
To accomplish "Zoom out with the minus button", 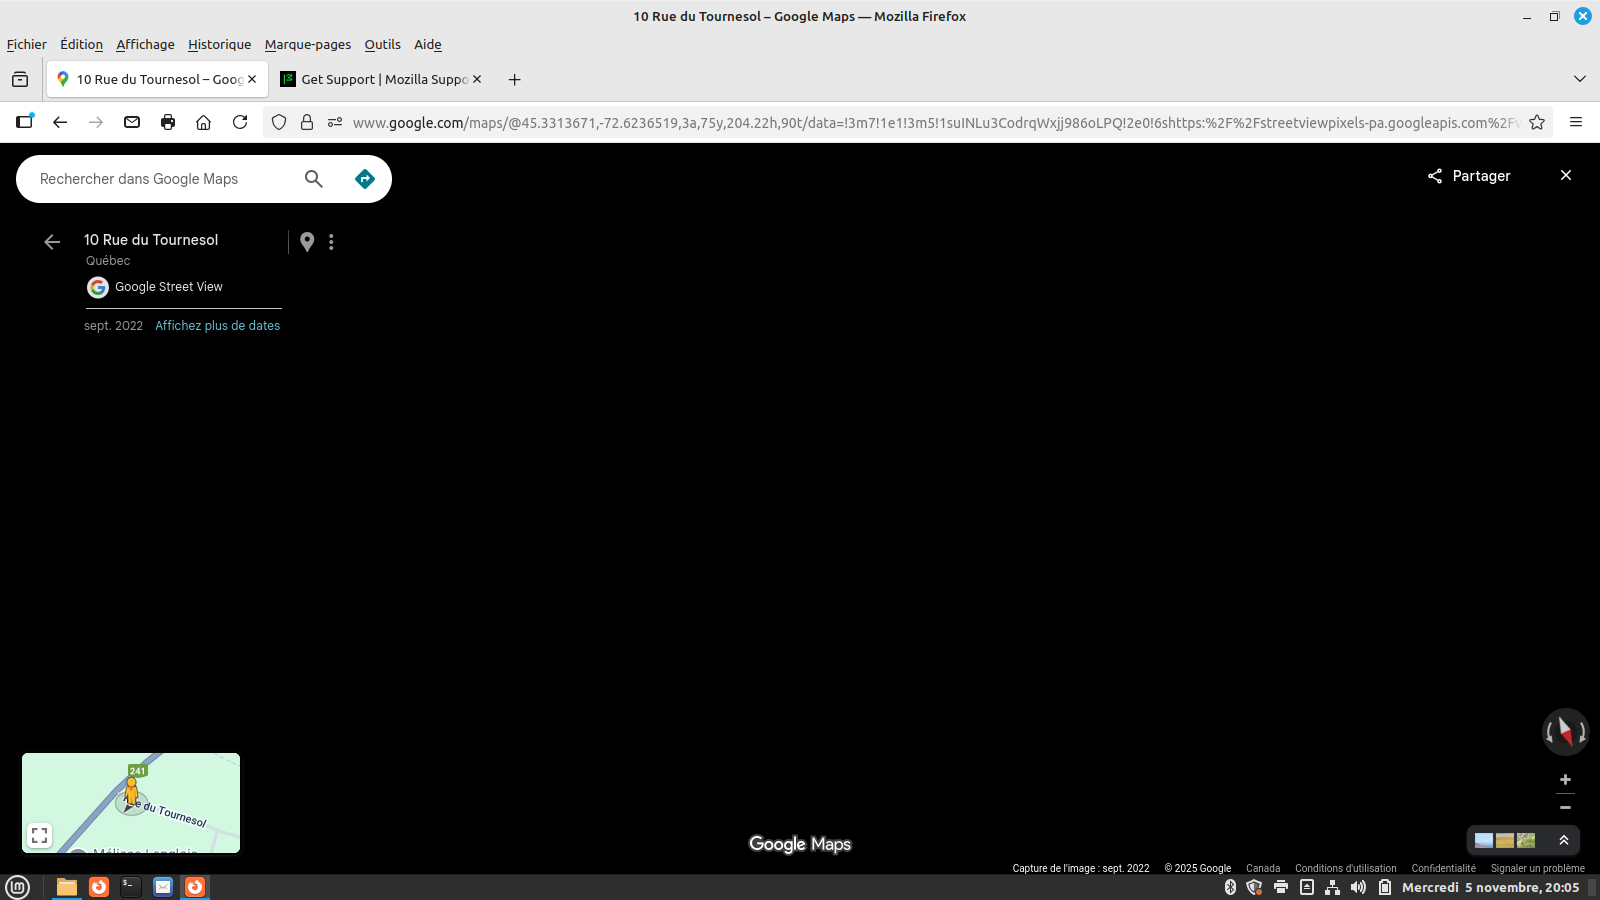I will click(1566, 808).
